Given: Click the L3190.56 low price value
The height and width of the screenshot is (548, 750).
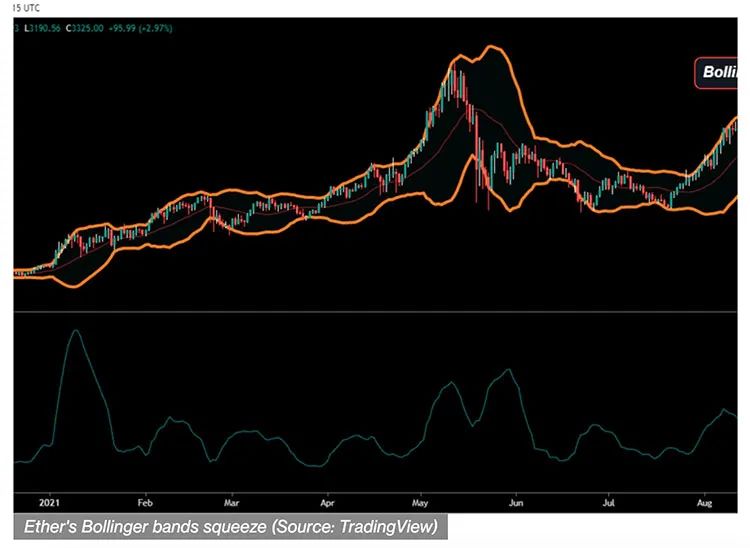Looking at the screenshot, I should pyautogui.click(x=43, y=28).
